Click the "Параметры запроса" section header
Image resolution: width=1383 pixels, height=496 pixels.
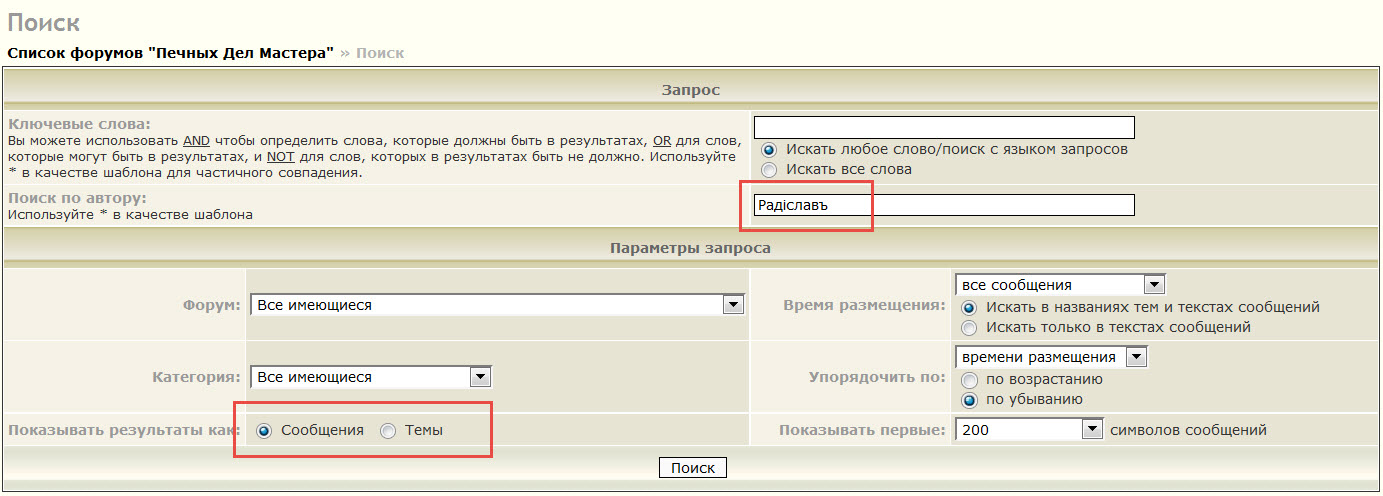click(x=690, y=248)
